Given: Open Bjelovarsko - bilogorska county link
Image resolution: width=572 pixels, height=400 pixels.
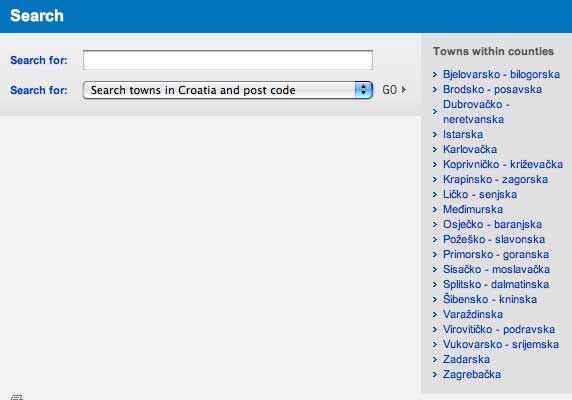Looking at the screenshot, I should click(501, 74).
